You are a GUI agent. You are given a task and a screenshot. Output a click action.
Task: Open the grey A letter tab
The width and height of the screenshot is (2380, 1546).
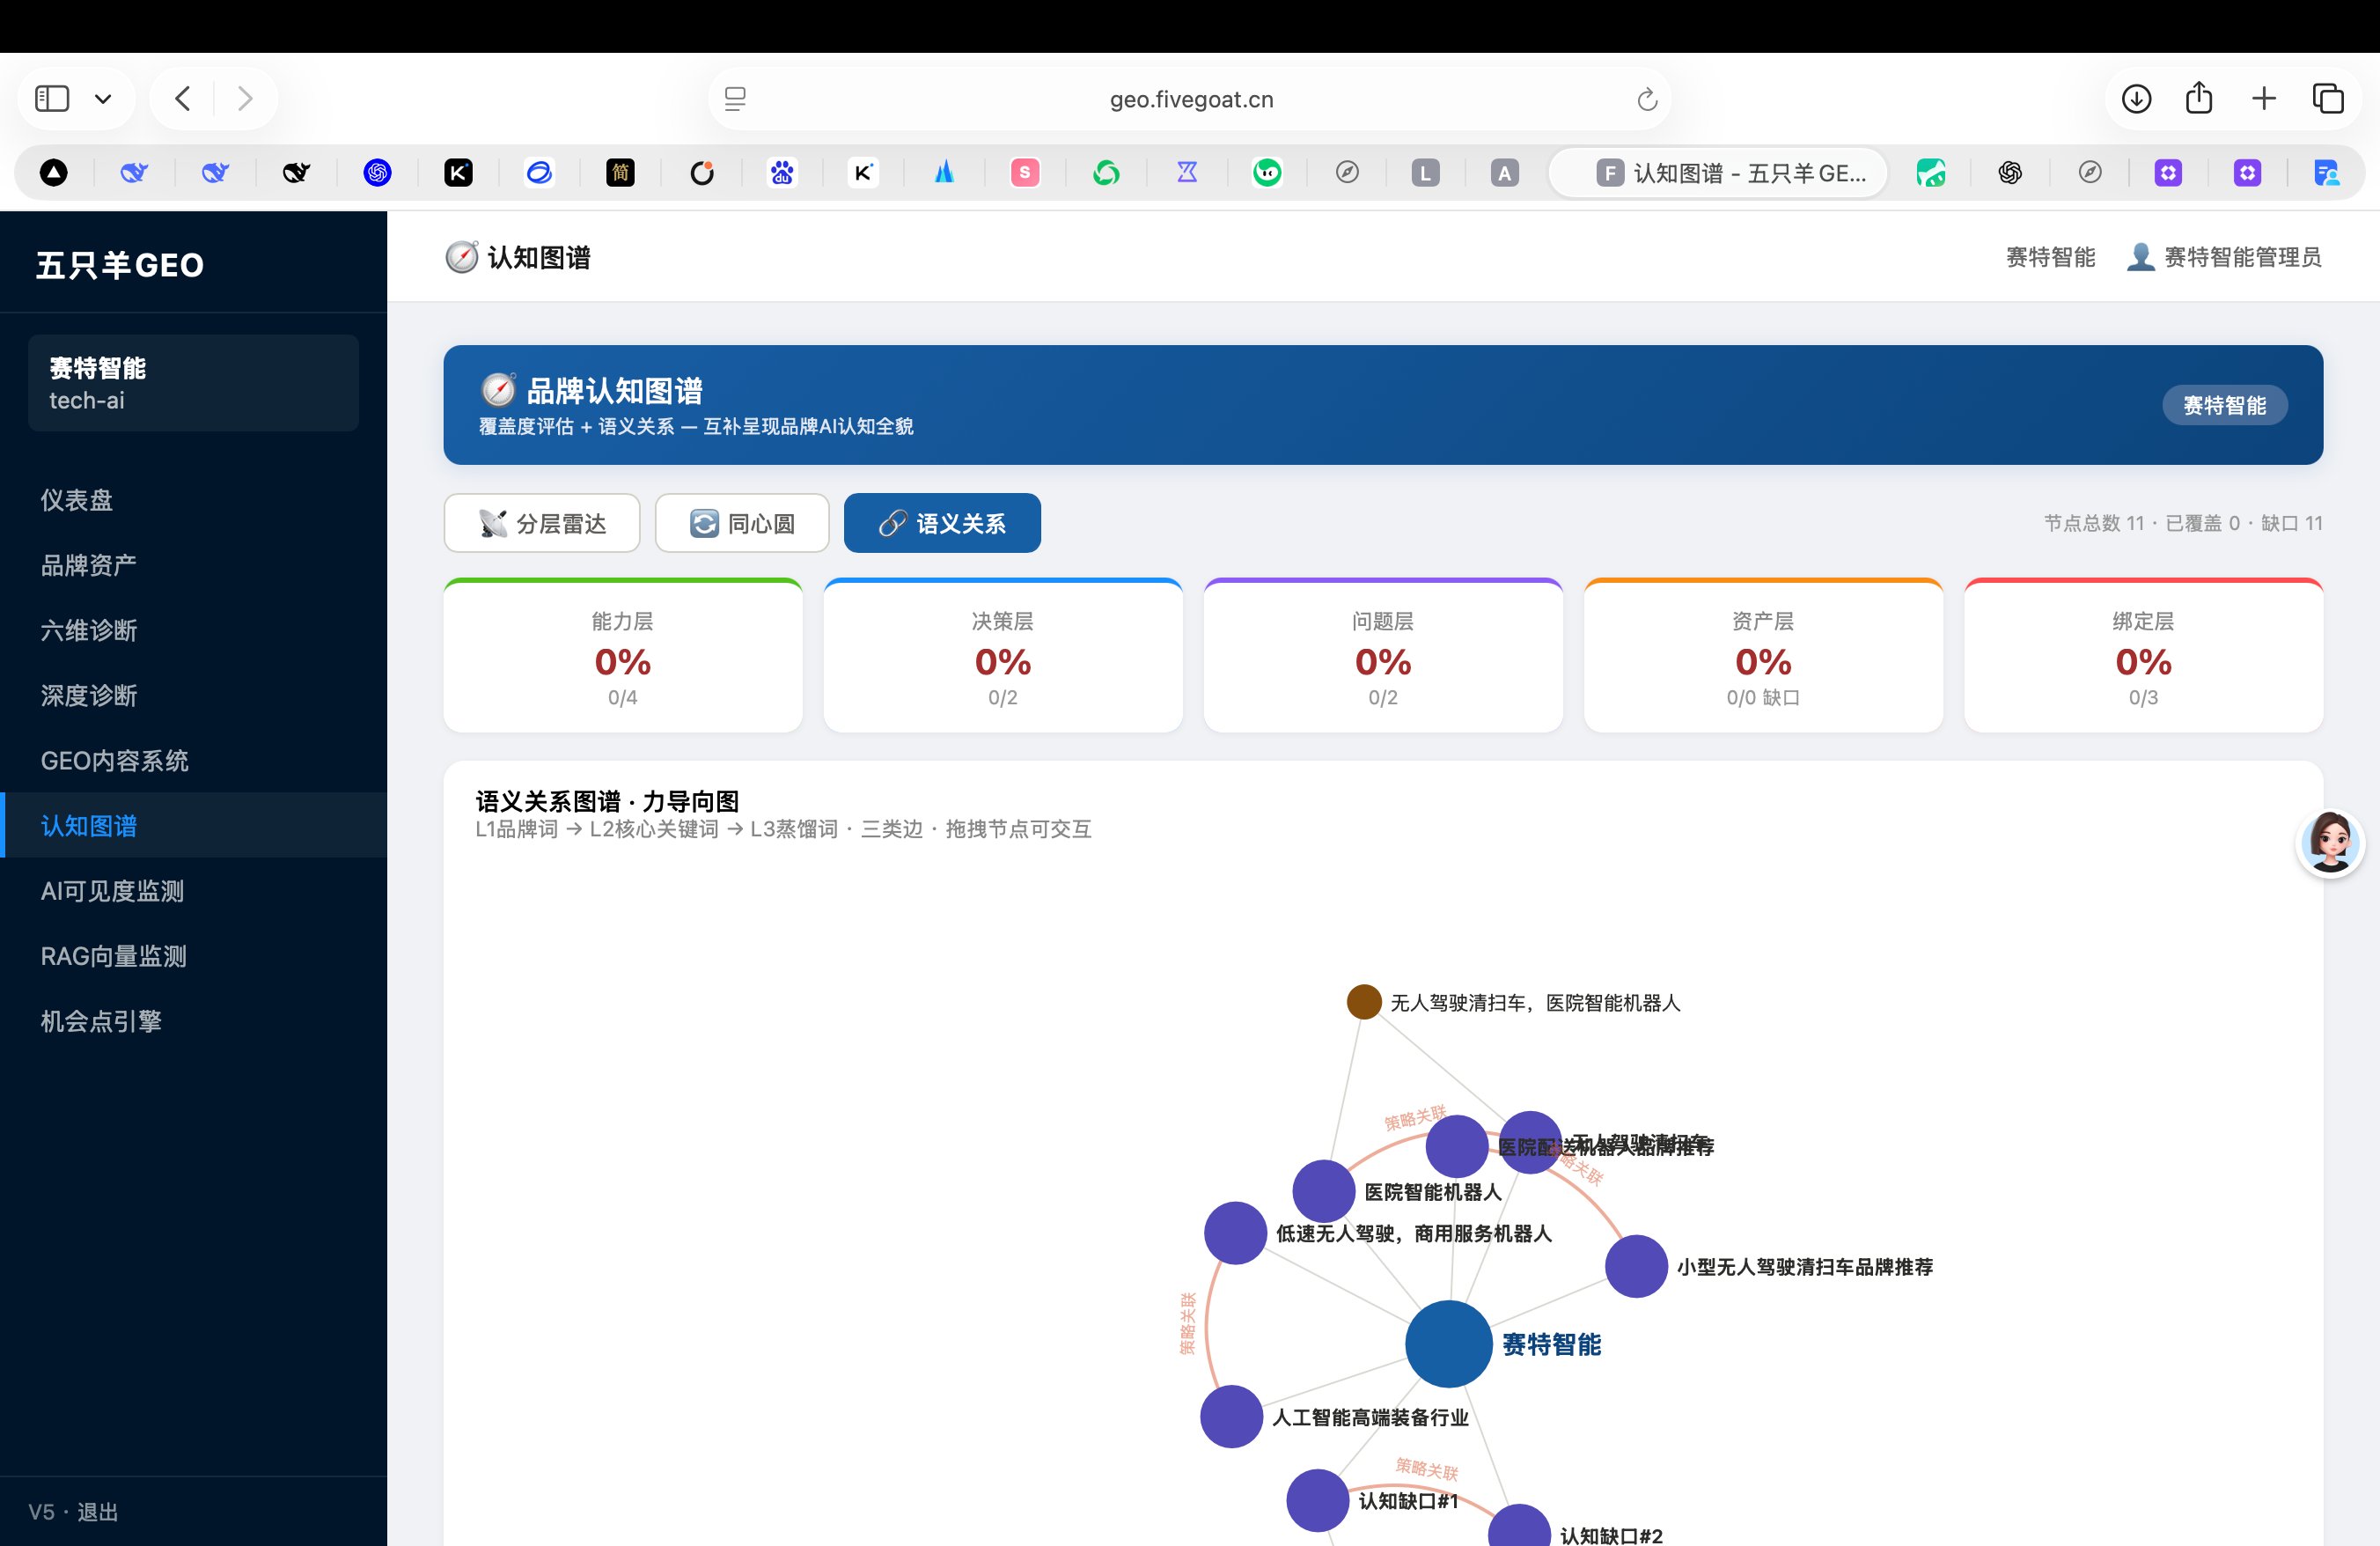(1504, 173)
